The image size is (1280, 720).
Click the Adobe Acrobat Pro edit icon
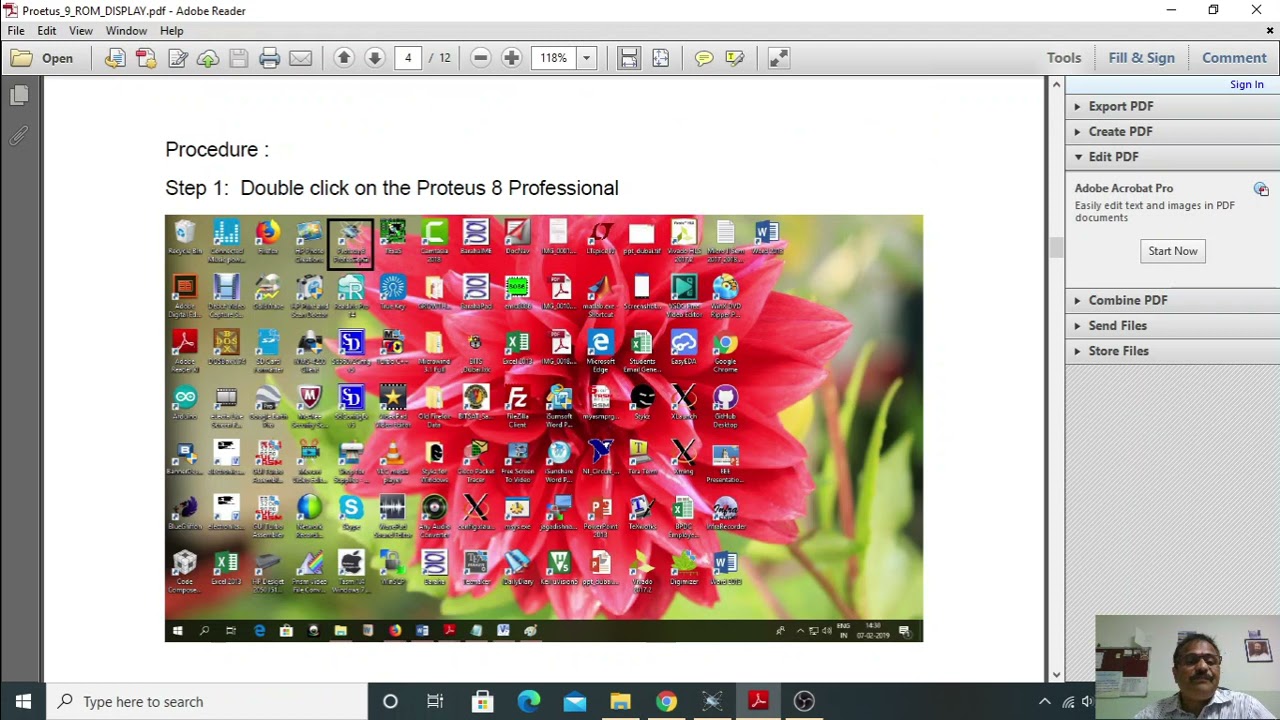point(1261,189)
